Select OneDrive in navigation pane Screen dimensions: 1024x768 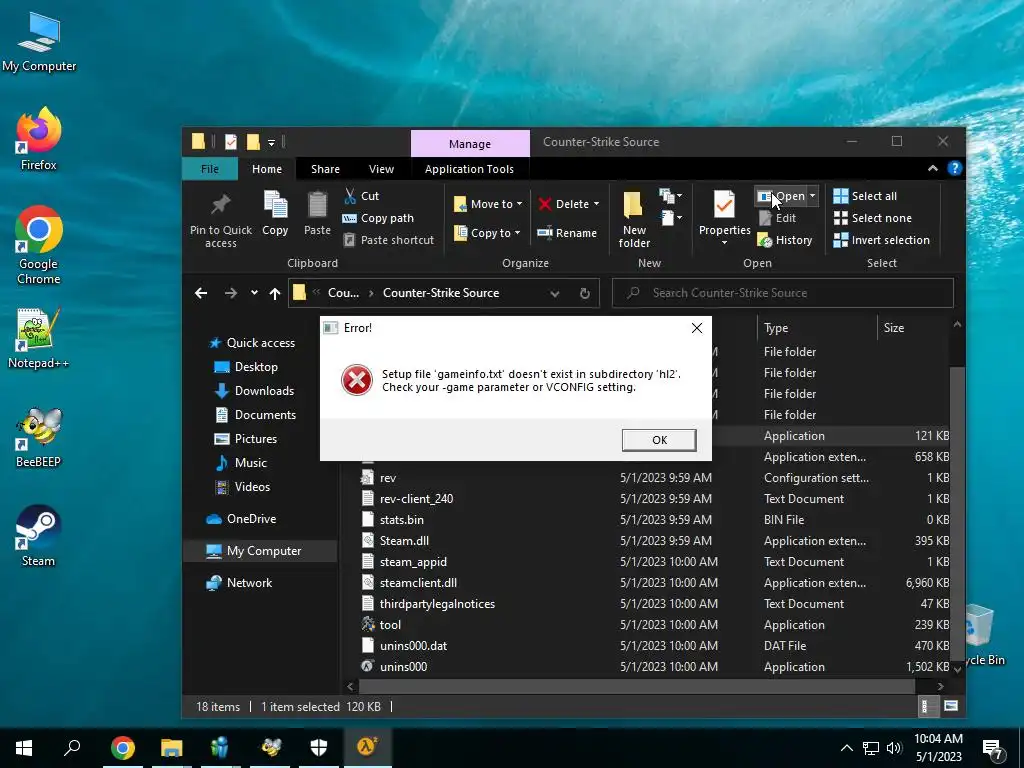coord(241,519)
